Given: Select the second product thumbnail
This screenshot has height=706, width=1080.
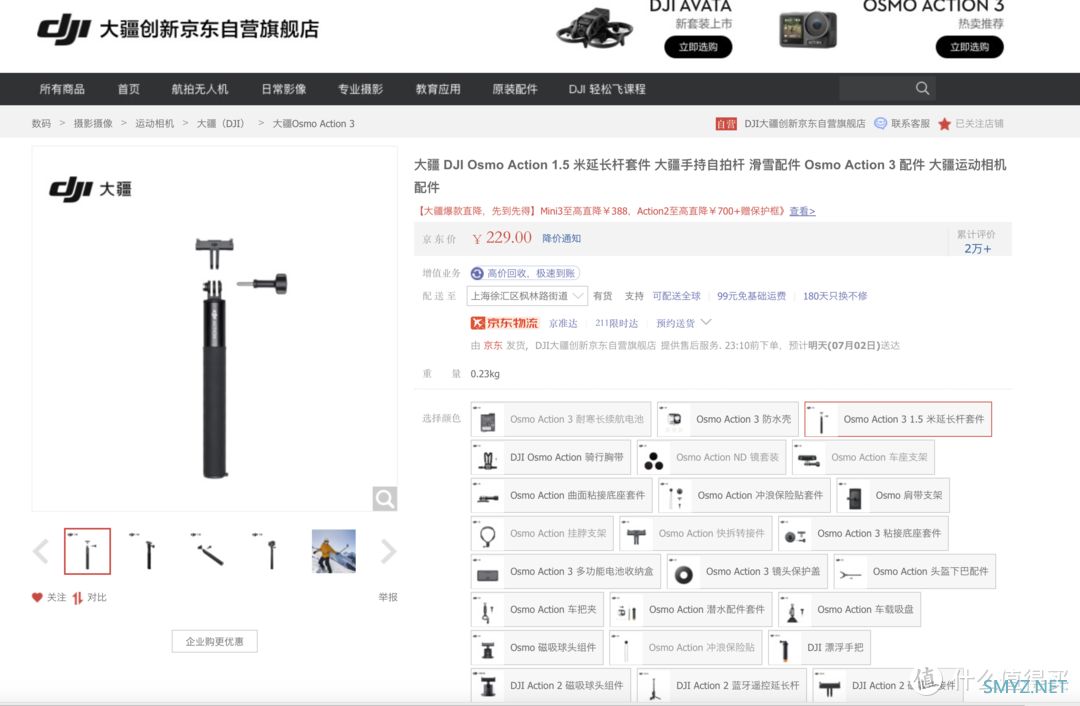Looking at the screenshot, I should pos(149,551).
